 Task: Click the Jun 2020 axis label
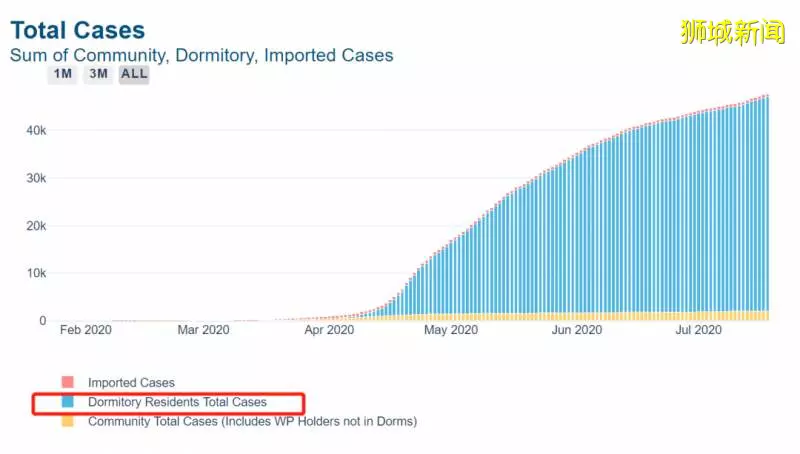click(577, 330)
